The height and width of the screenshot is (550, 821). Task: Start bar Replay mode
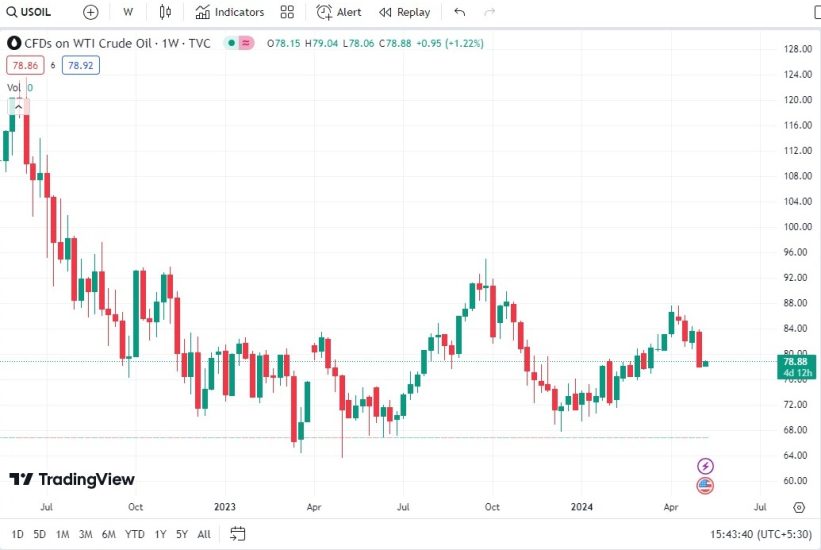[405, 12]
